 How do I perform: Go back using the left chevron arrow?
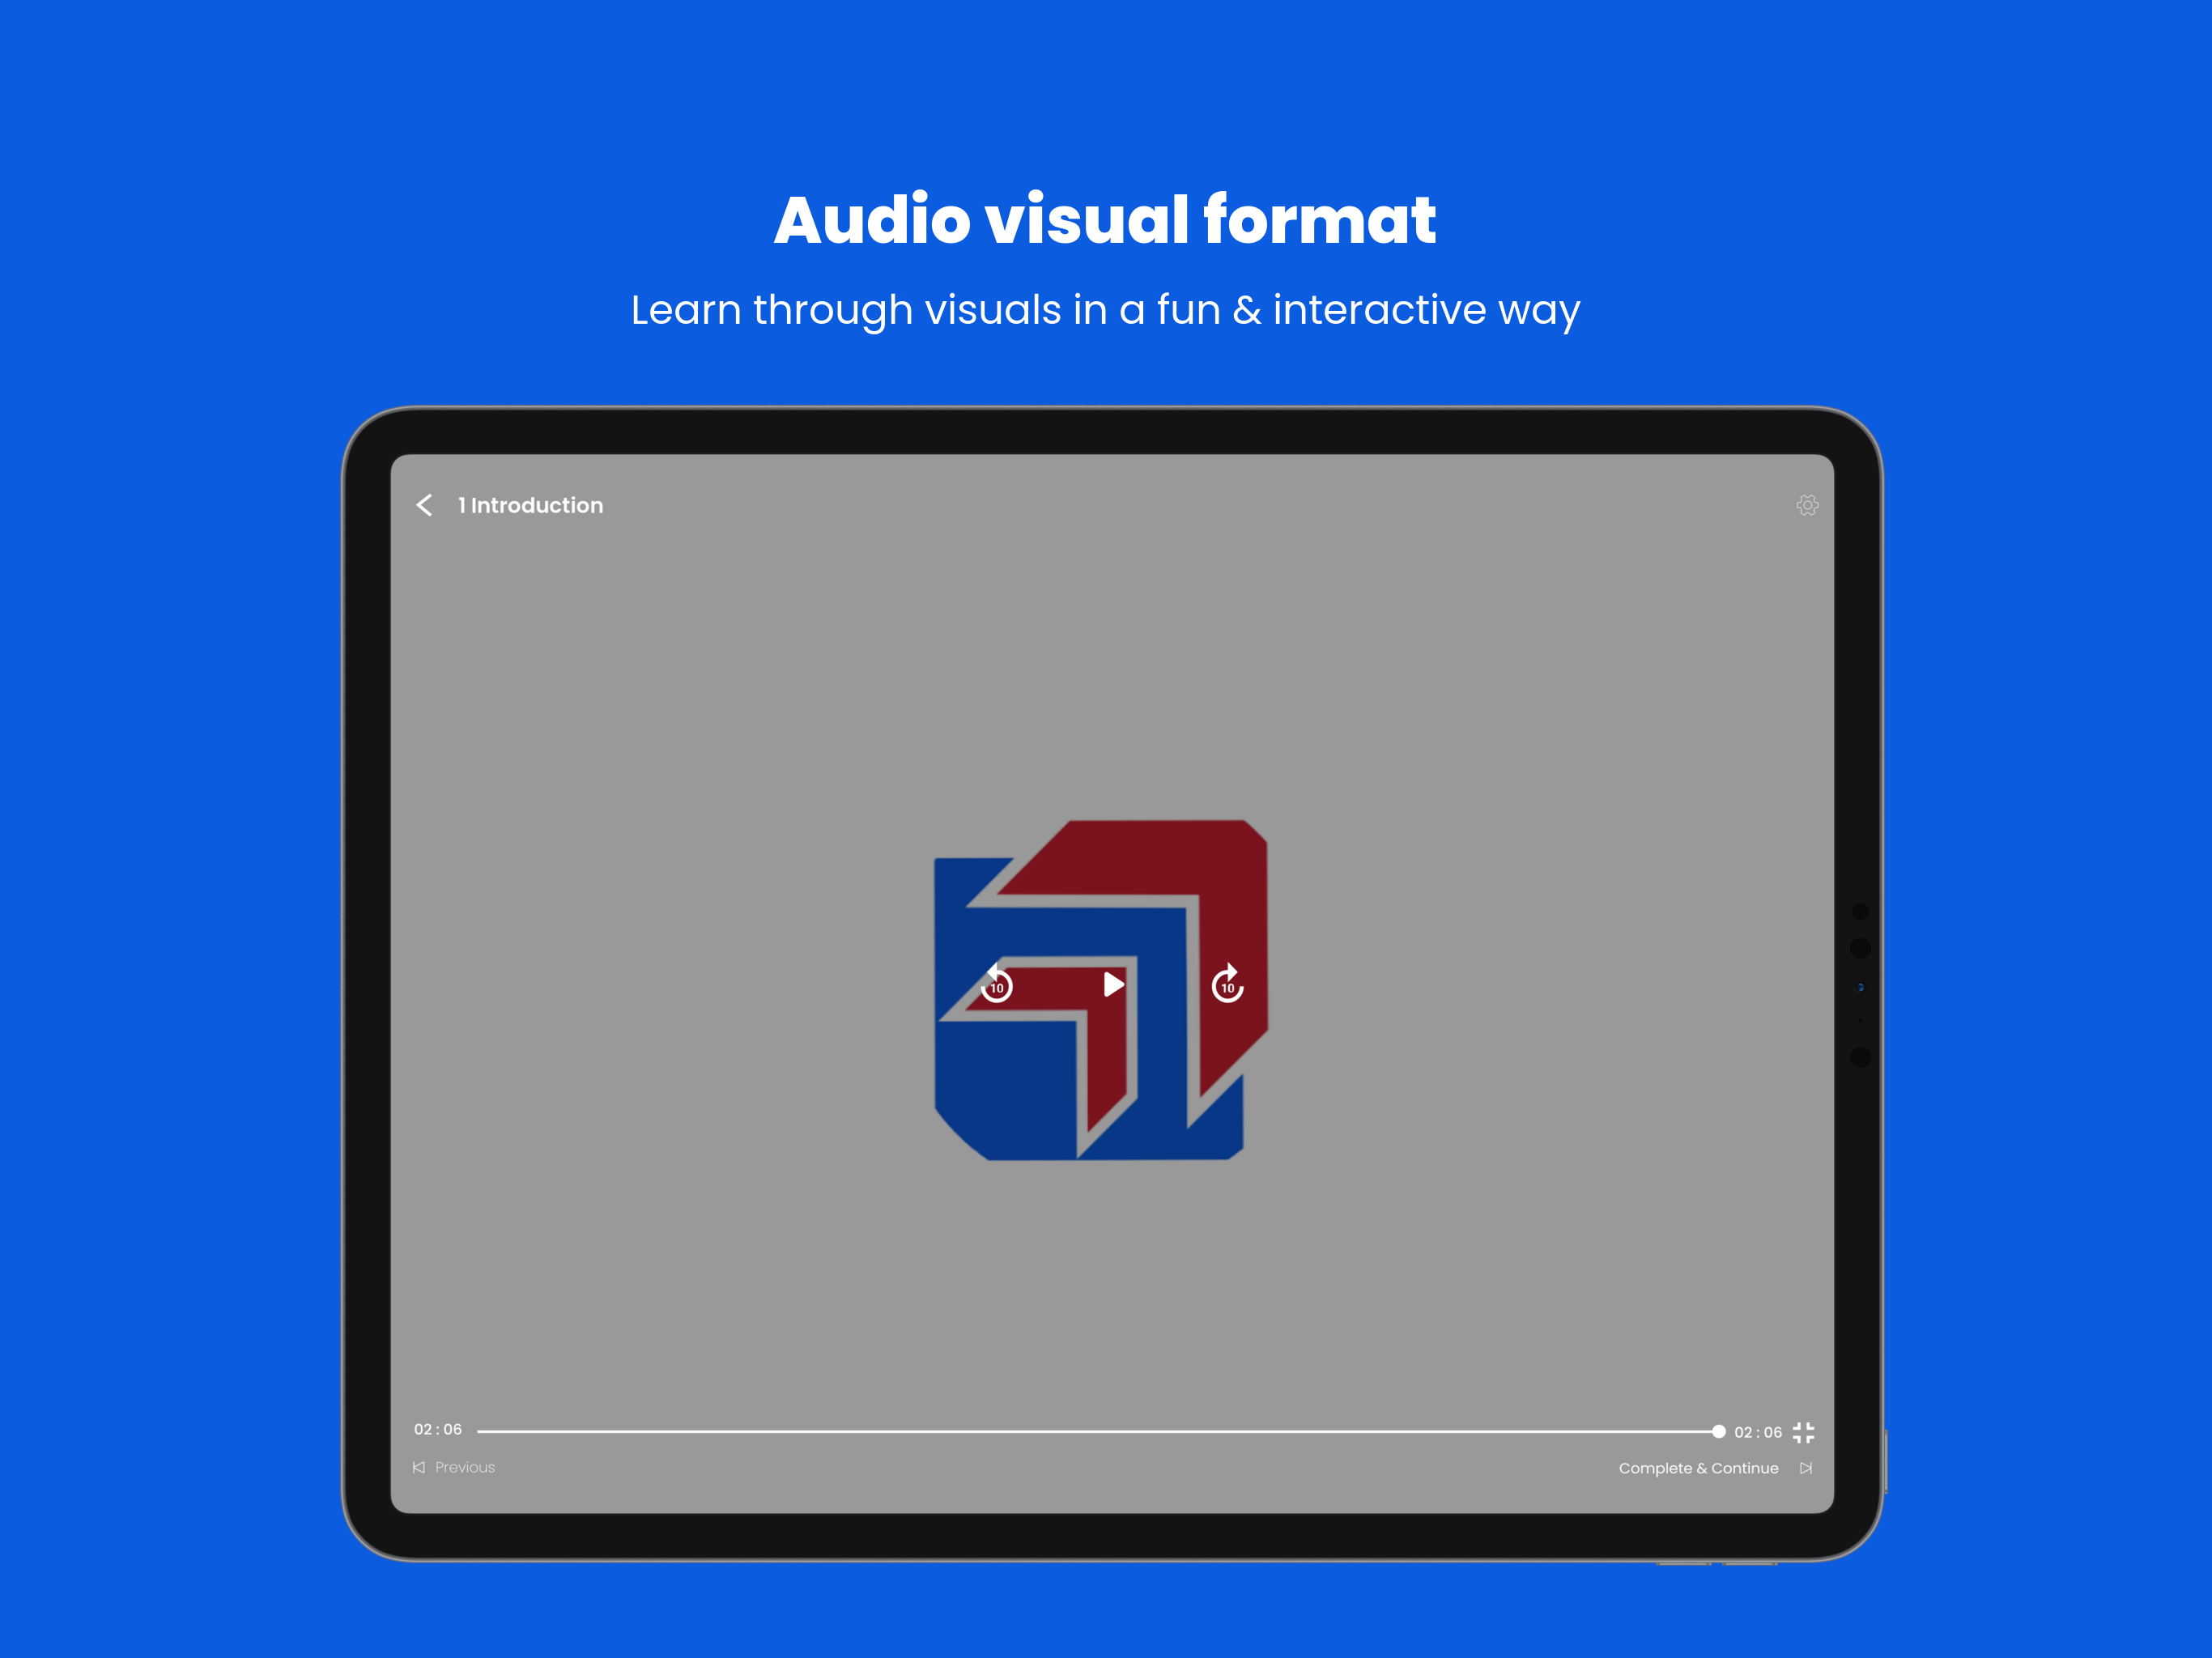pos(424,505)
